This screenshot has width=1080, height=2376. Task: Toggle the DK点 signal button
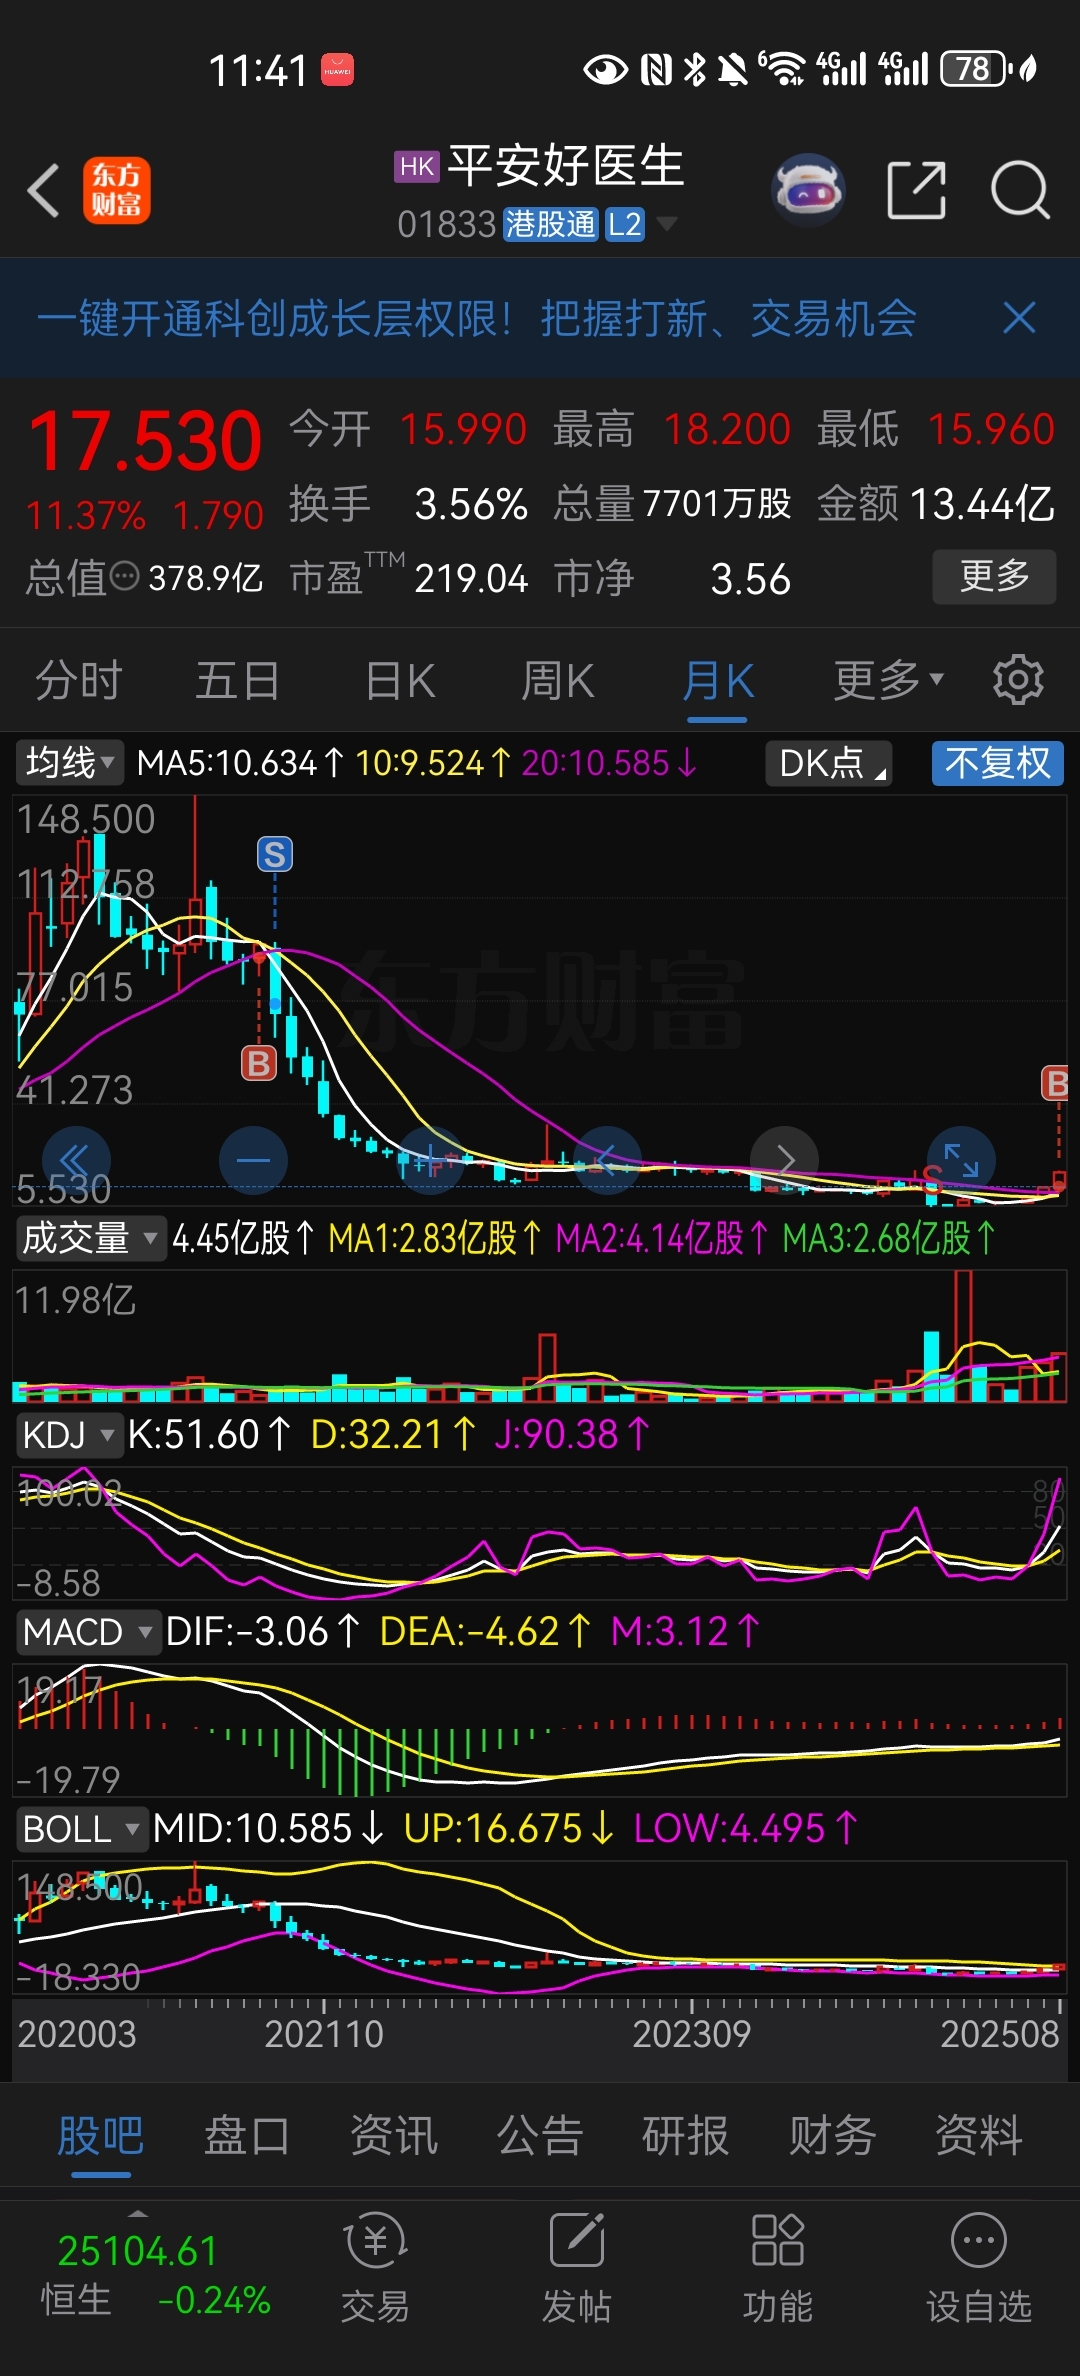point(828,763)
